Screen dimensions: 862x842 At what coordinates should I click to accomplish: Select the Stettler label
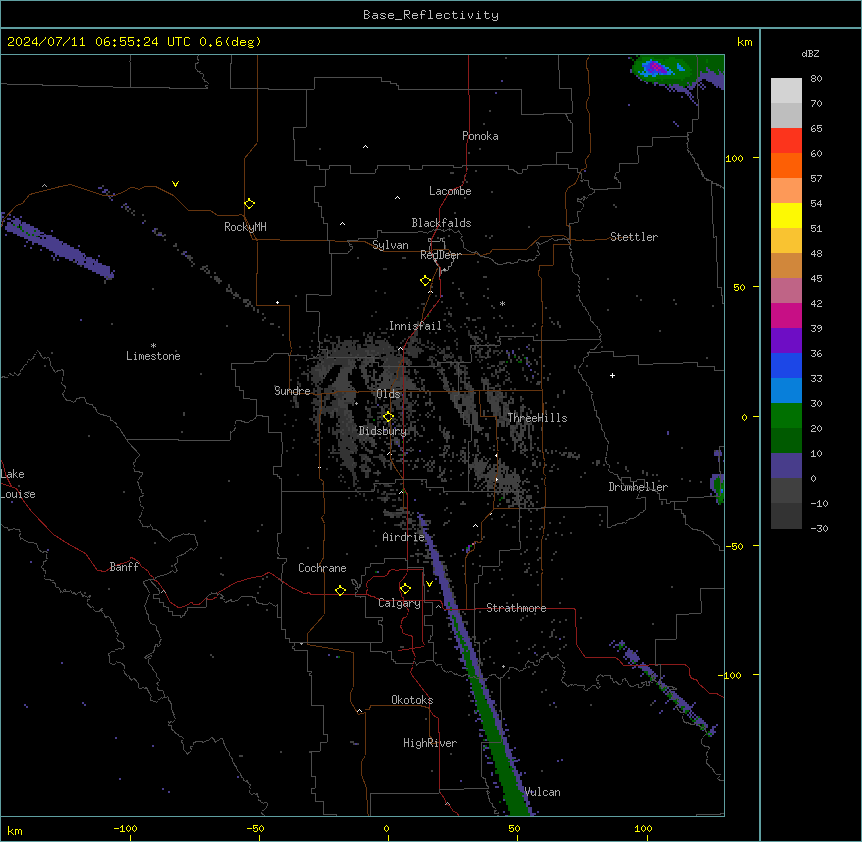pyautogui.click(x=634, y=237)
